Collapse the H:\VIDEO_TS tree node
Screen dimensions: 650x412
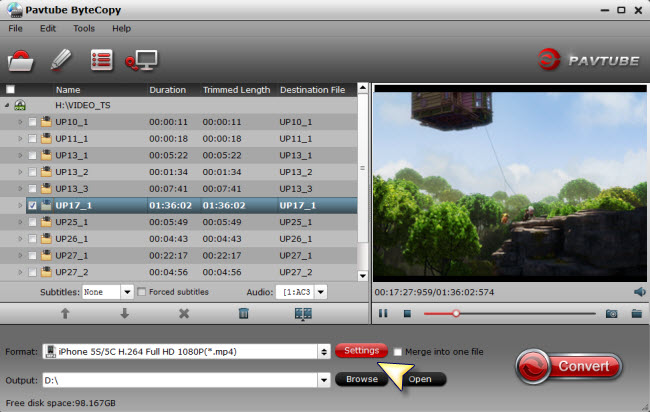(7, 105)
